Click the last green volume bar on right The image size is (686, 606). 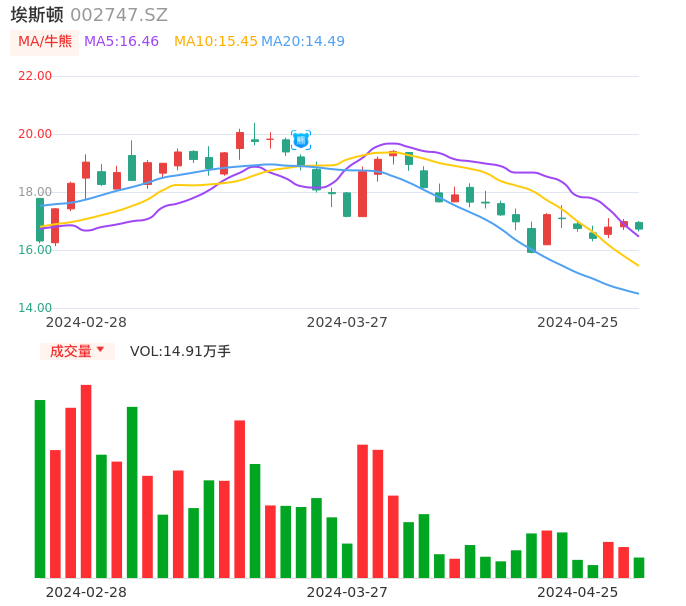point(639,567)
